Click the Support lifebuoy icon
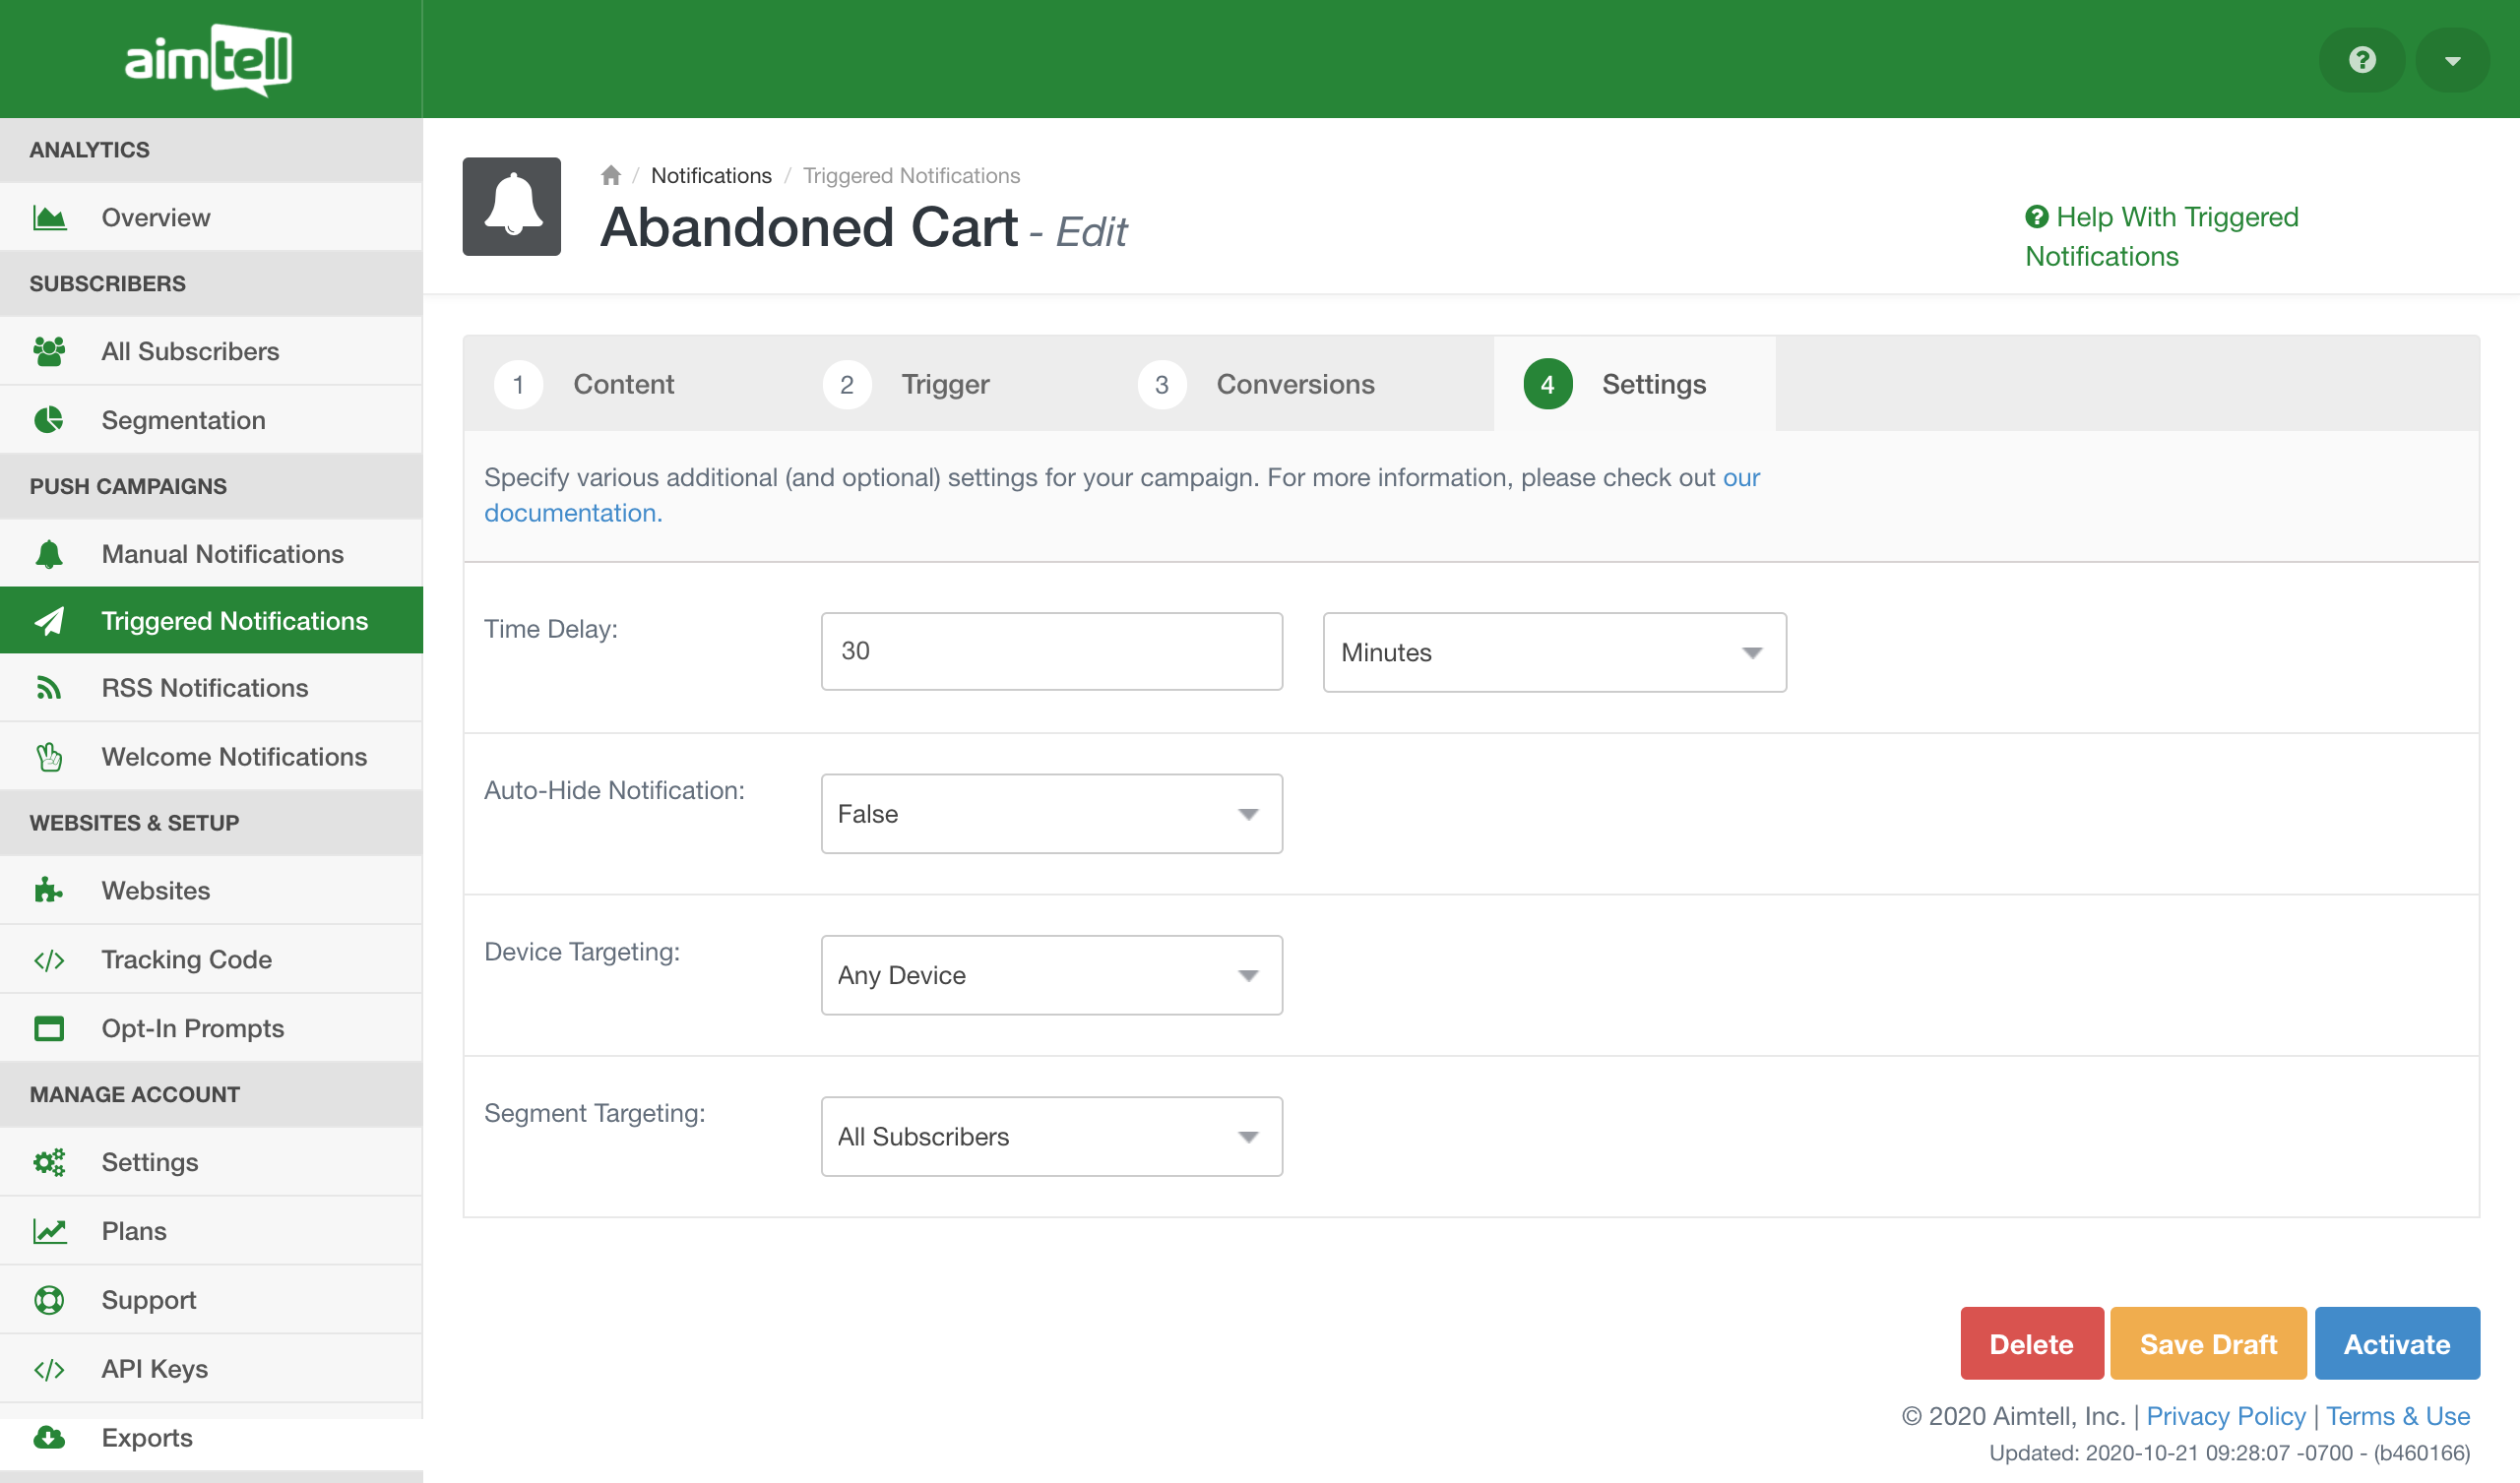The height and width of the screenshot is (1483, 2520). point(48,1299)
